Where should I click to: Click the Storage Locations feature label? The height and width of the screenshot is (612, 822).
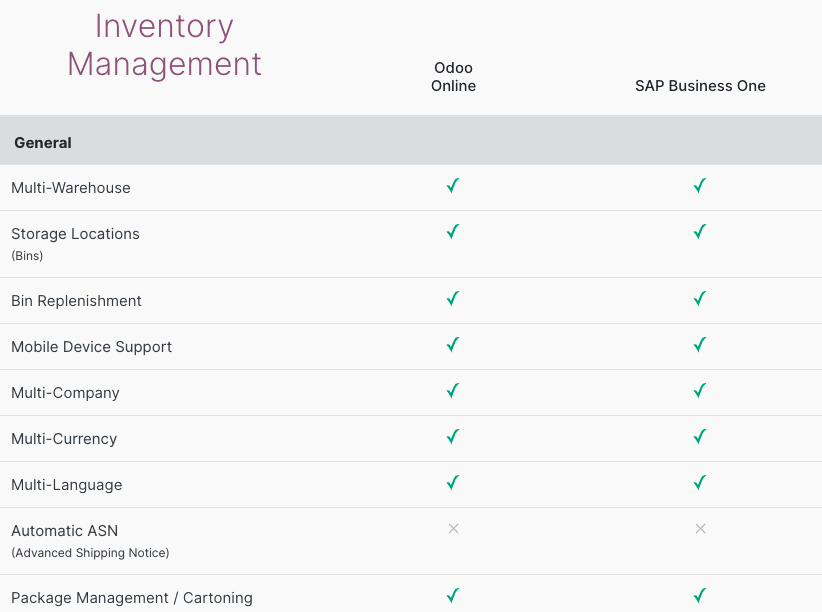point(75,234)
